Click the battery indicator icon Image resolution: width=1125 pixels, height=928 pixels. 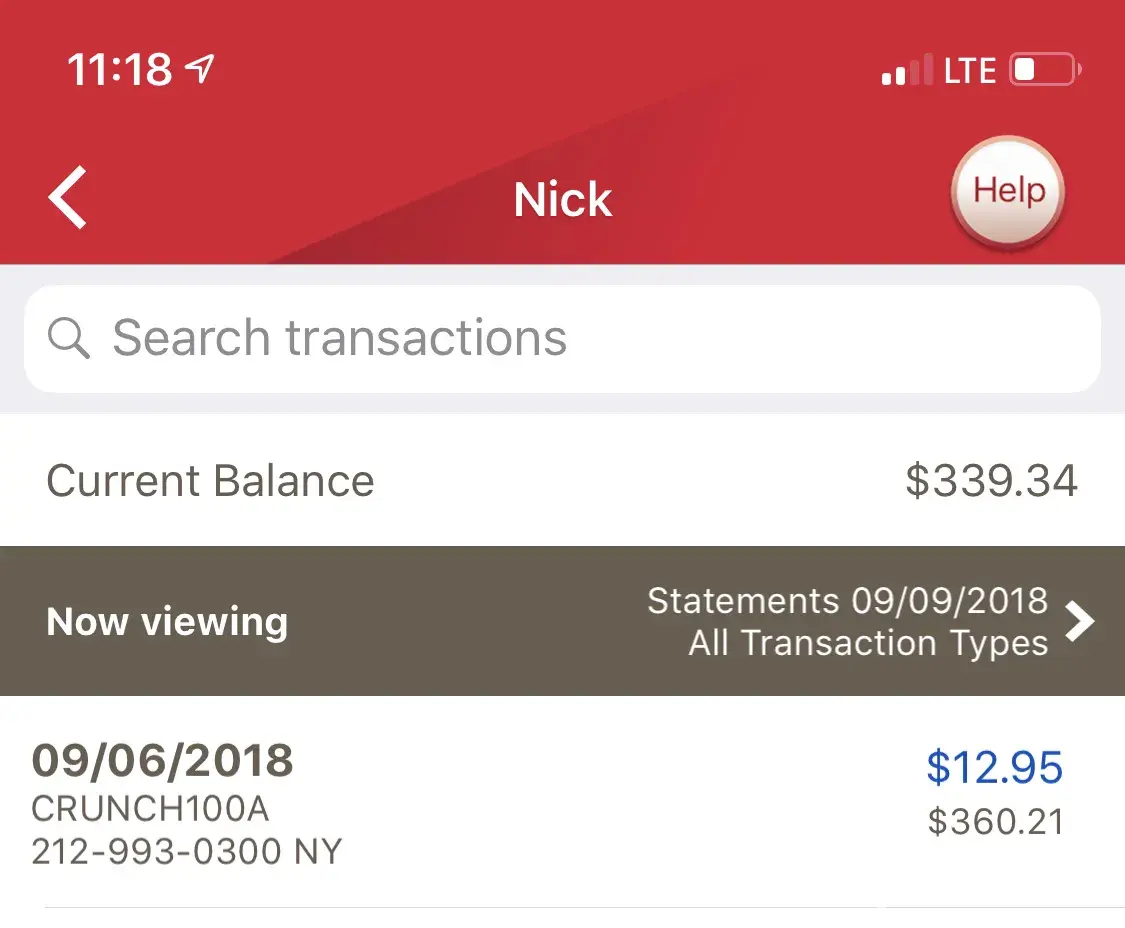pyautogui.click(x=1045, y=70)
